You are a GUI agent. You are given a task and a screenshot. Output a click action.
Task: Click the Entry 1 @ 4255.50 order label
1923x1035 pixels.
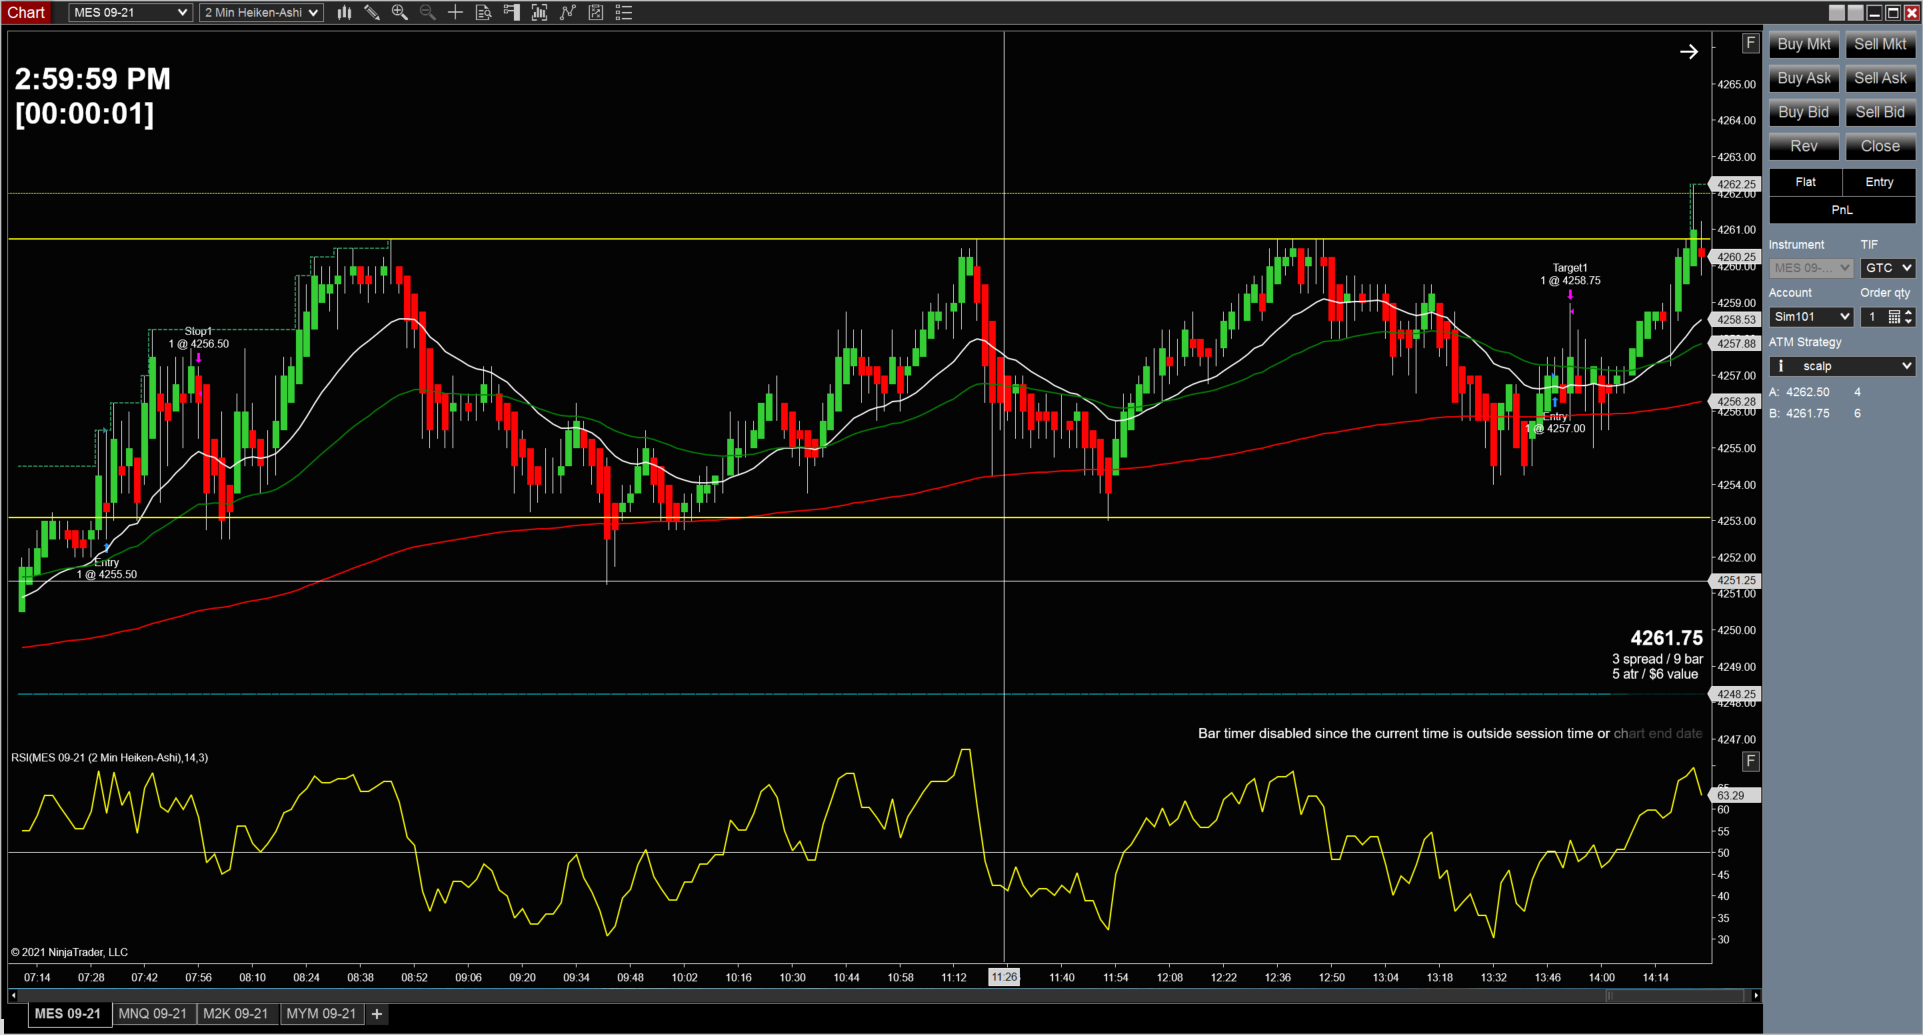click(107, 568)
